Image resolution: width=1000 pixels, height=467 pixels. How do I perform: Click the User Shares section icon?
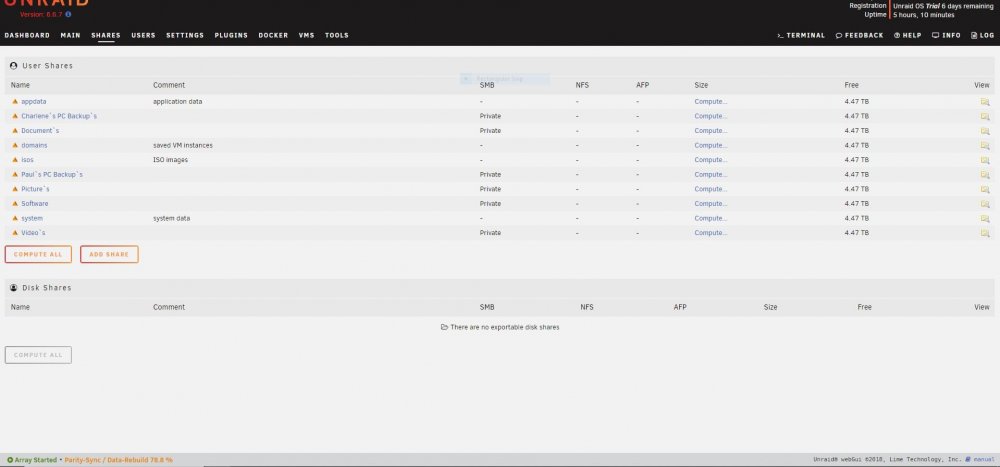pyautogui.click(x=14, y=66)
